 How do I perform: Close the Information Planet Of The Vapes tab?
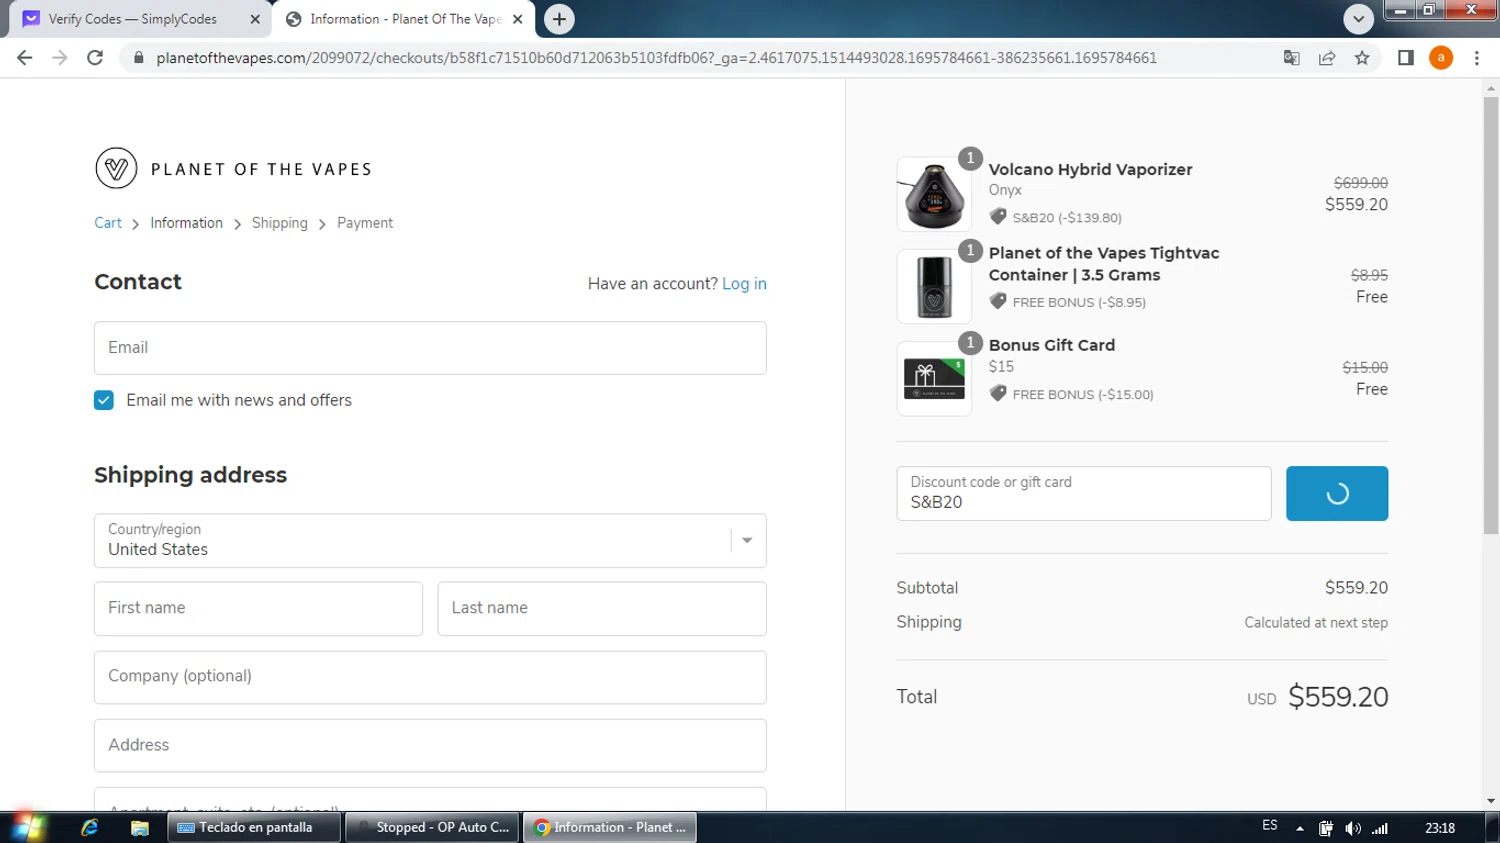click(517, 19)
